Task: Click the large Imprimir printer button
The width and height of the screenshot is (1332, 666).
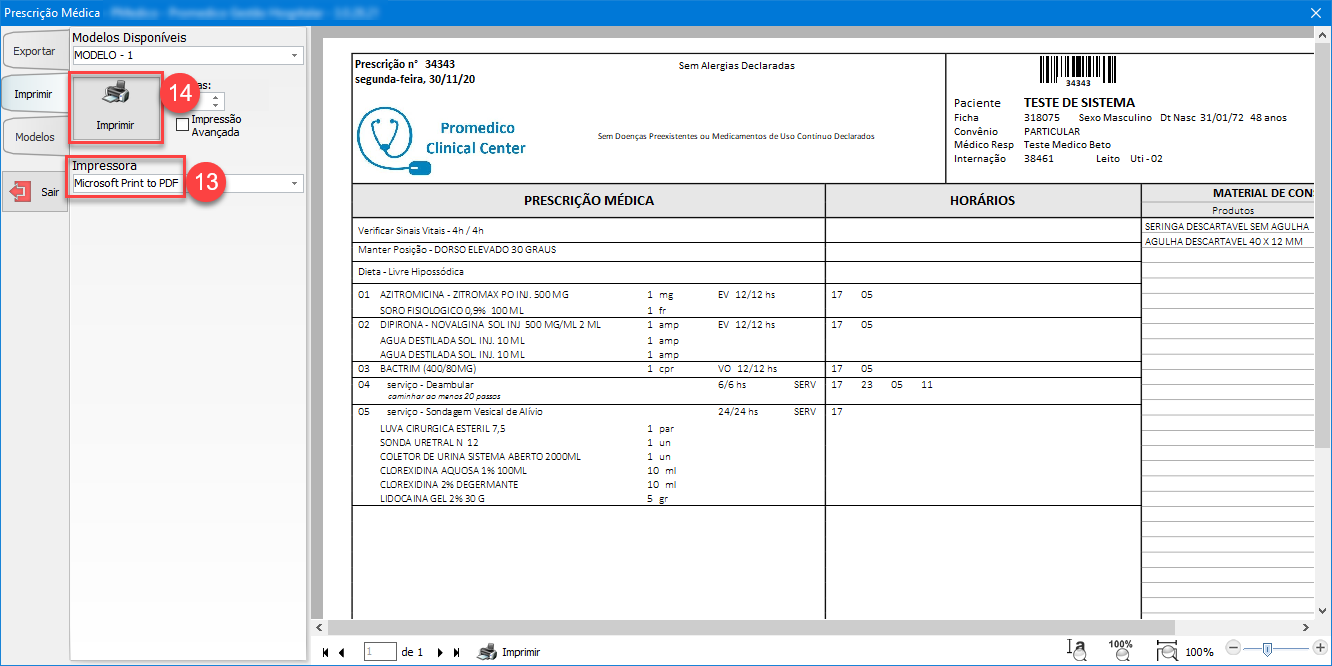Action: coord(115,107)
